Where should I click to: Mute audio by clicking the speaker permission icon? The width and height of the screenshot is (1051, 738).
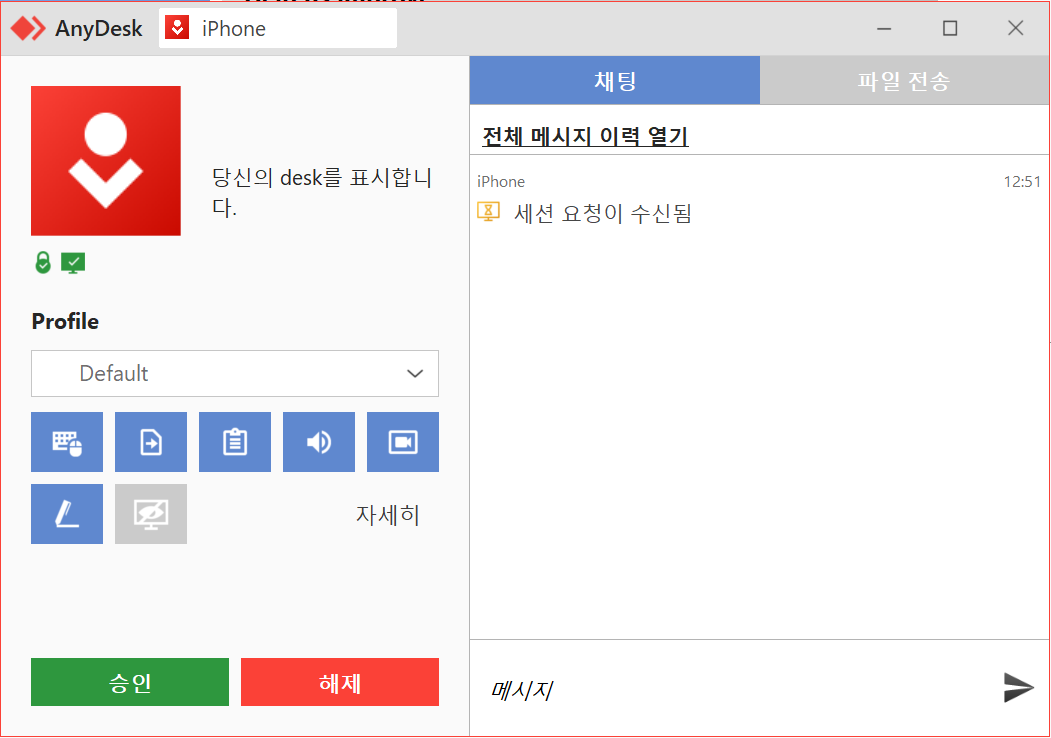tap(318, 441)
